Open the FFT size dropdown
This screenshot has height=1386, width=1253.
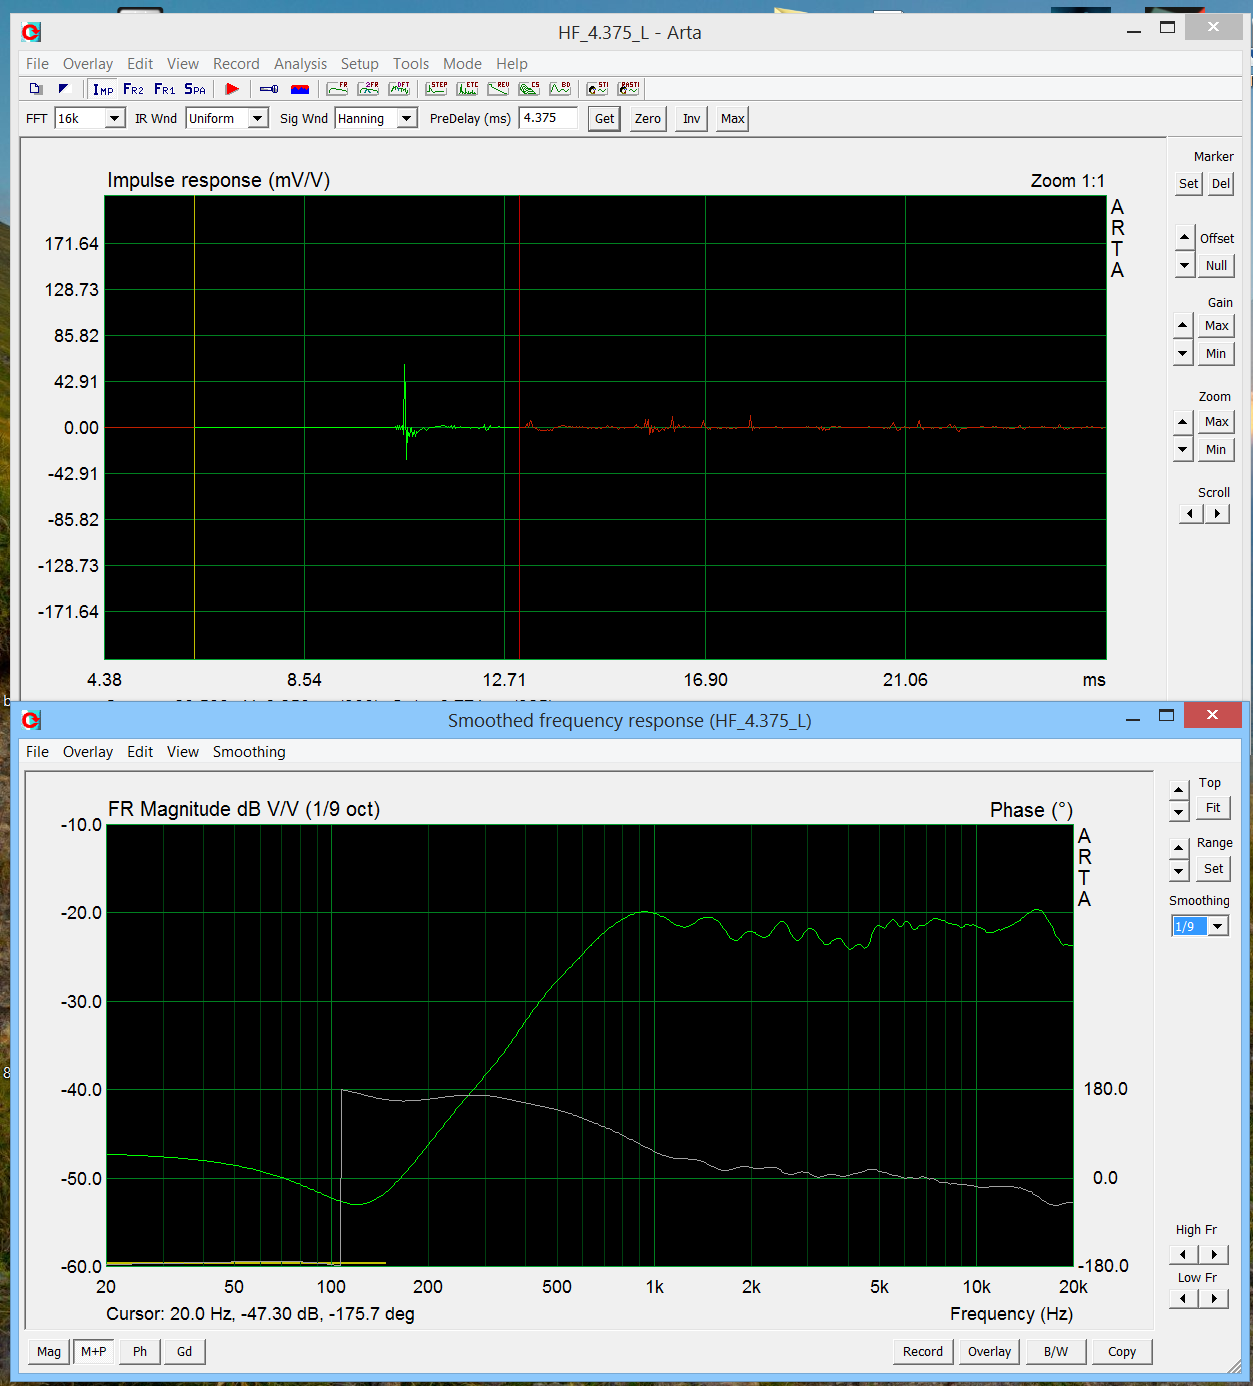115,118
